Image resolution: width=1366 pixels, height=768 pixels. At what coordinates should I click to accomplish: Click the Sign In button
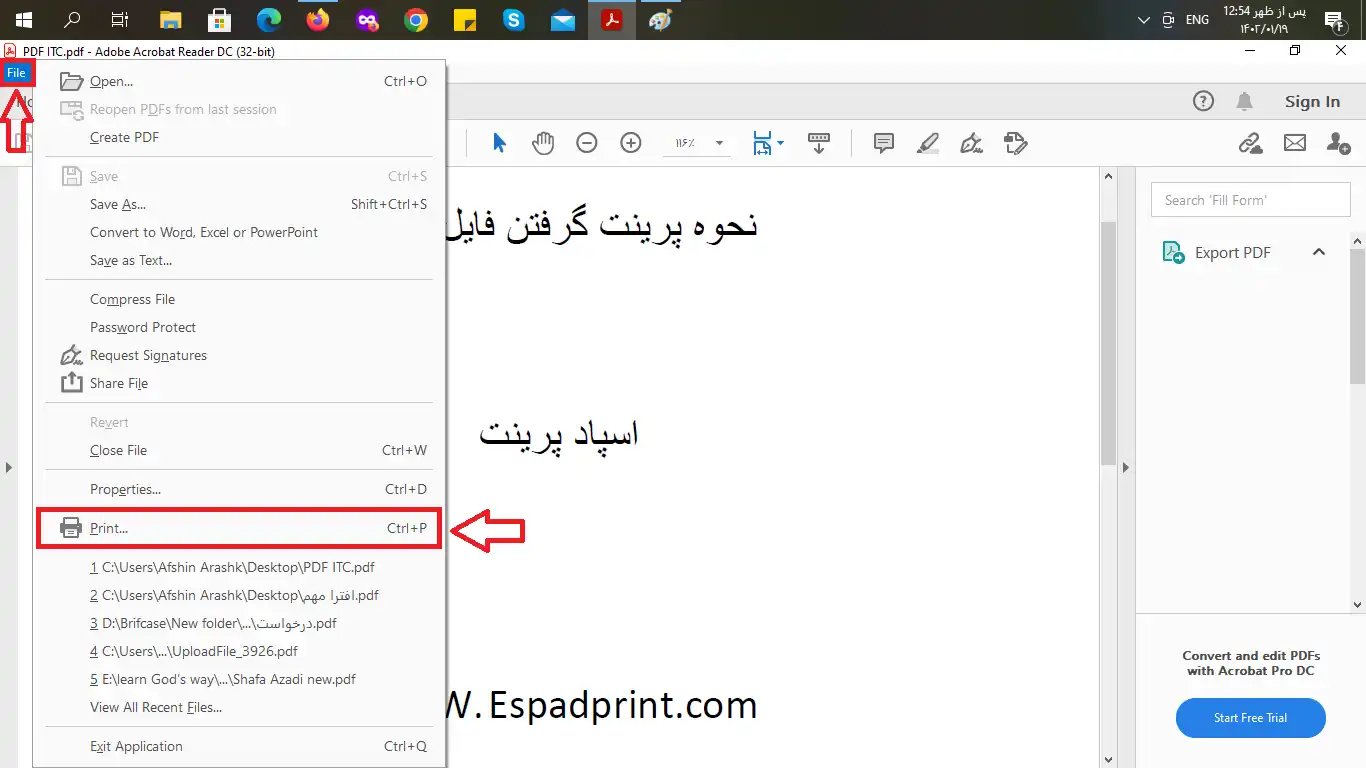pos(1312,101)
